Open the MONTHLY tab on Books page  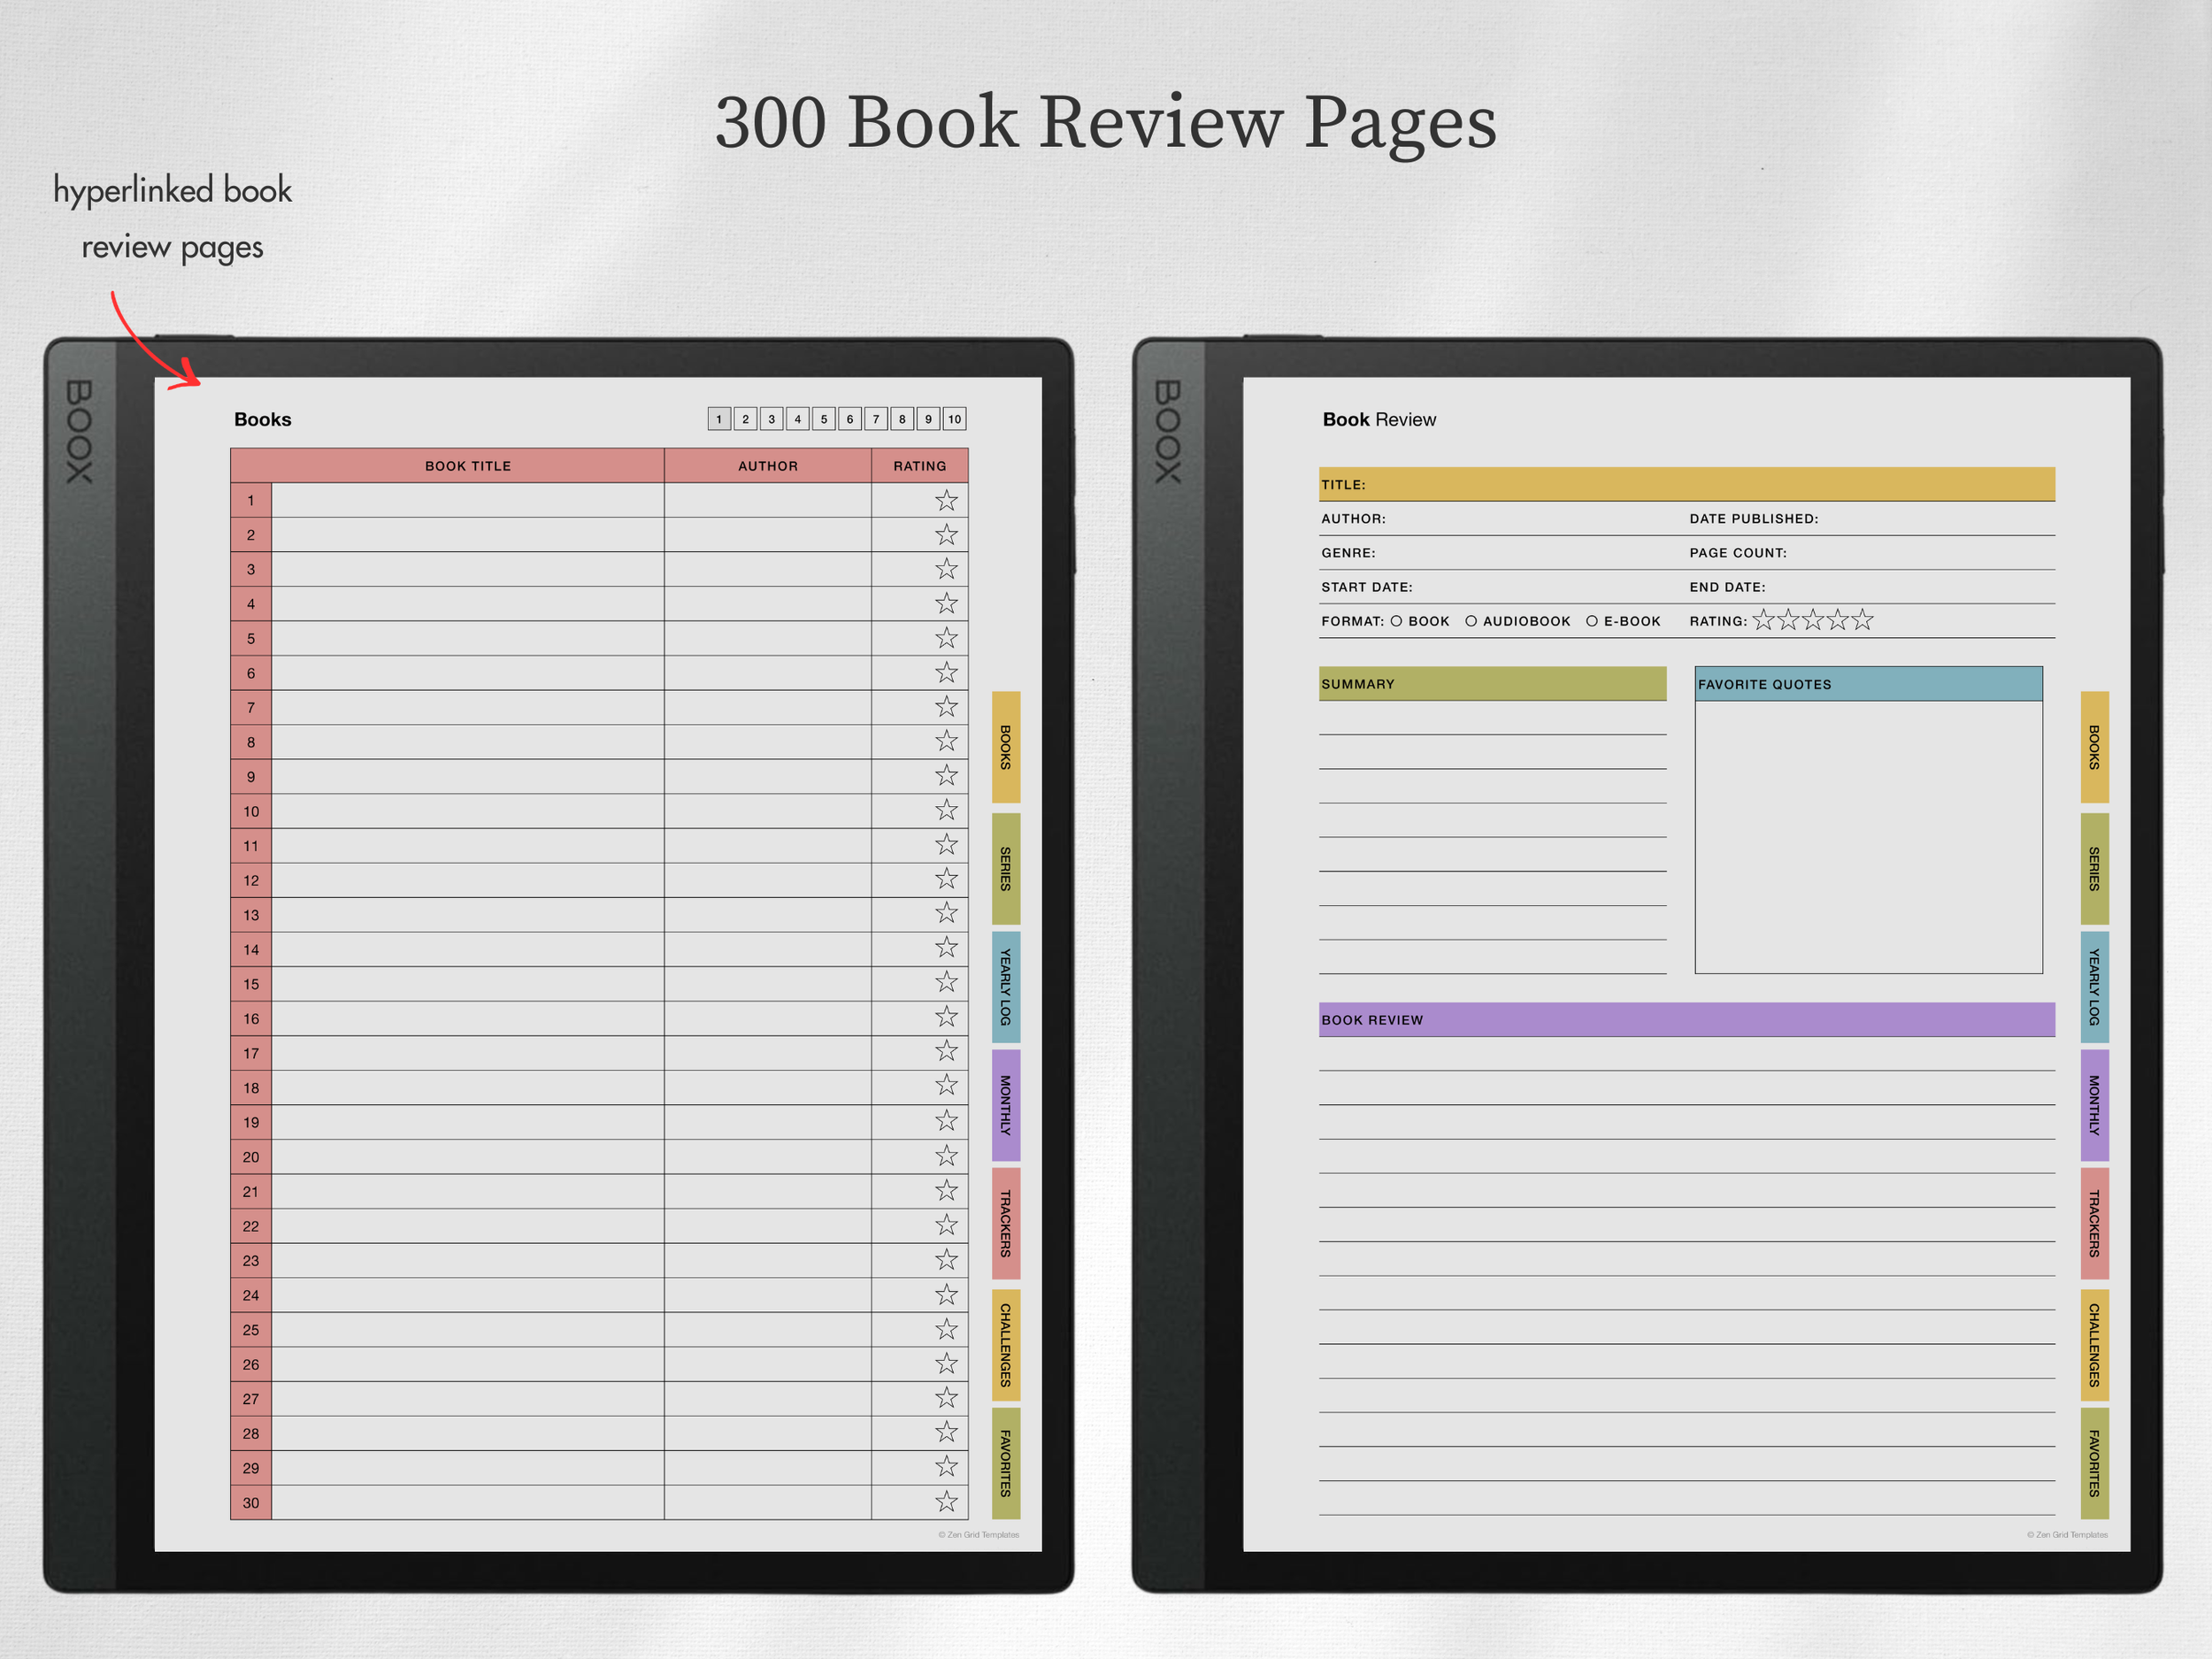coord(1006,1105)
